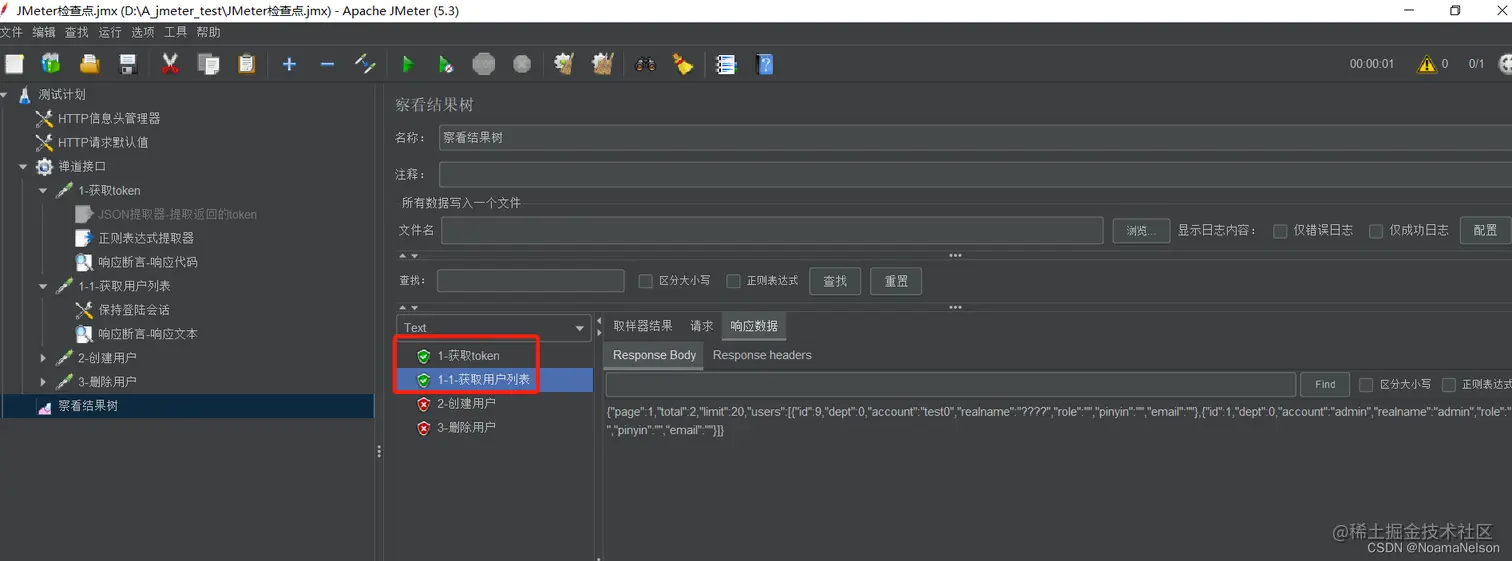
Task: Click the 查找 search button
Action: coord(835,281)
